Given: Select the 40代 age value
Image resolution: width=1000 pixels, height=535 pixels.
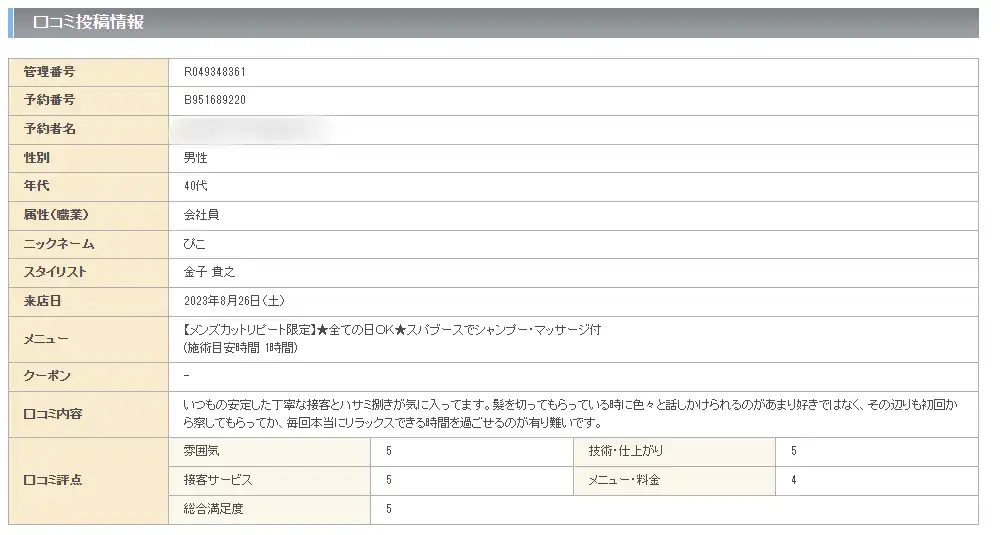Looking at the screenshot, I should (195, 186).
